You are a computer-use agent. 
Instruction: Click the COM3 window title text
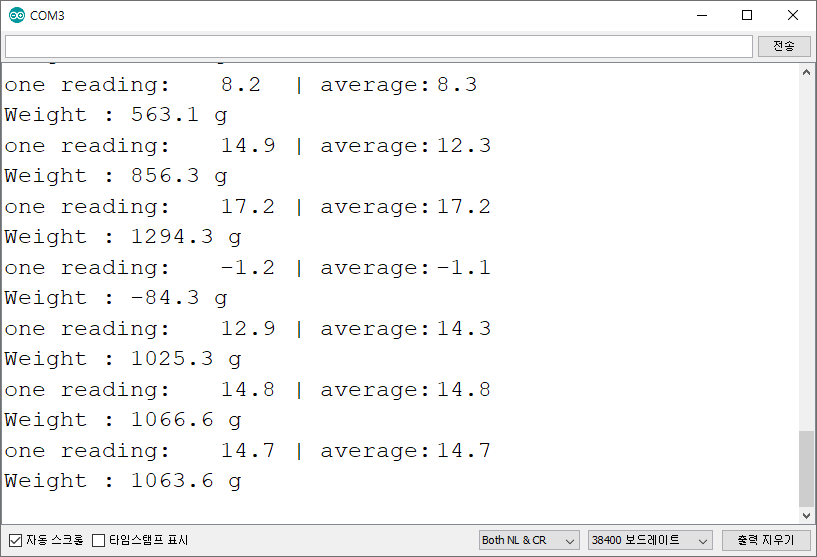[47, 16]
